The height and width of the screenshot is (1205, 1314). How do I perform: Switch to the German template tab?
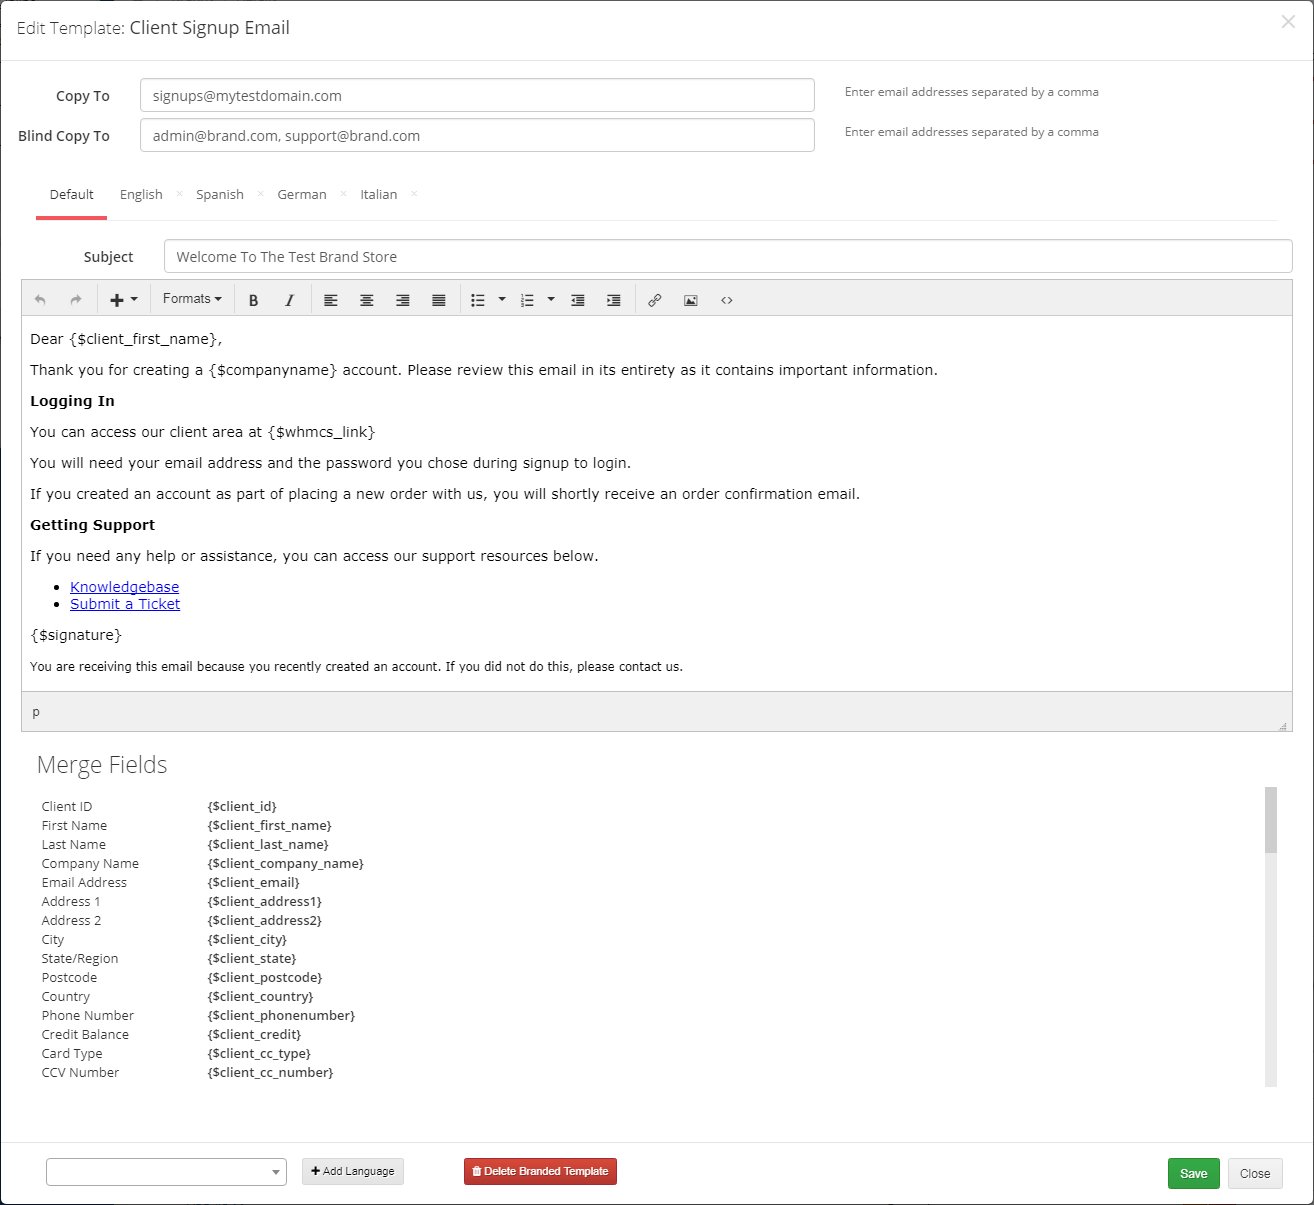[x=301, y=194]
